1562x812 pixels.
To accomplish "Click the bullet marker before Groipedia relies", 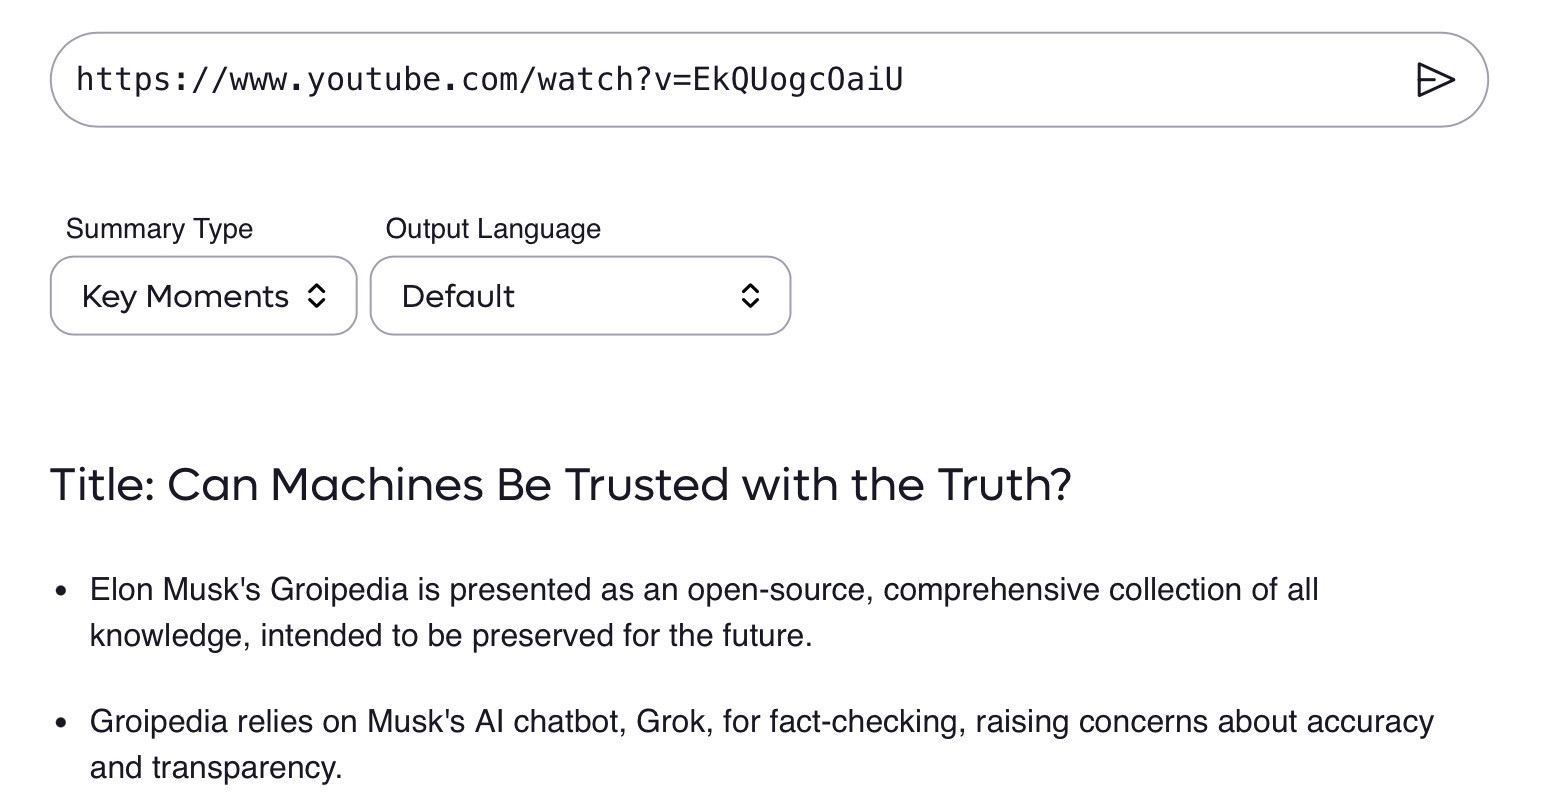I will point(62,723).
